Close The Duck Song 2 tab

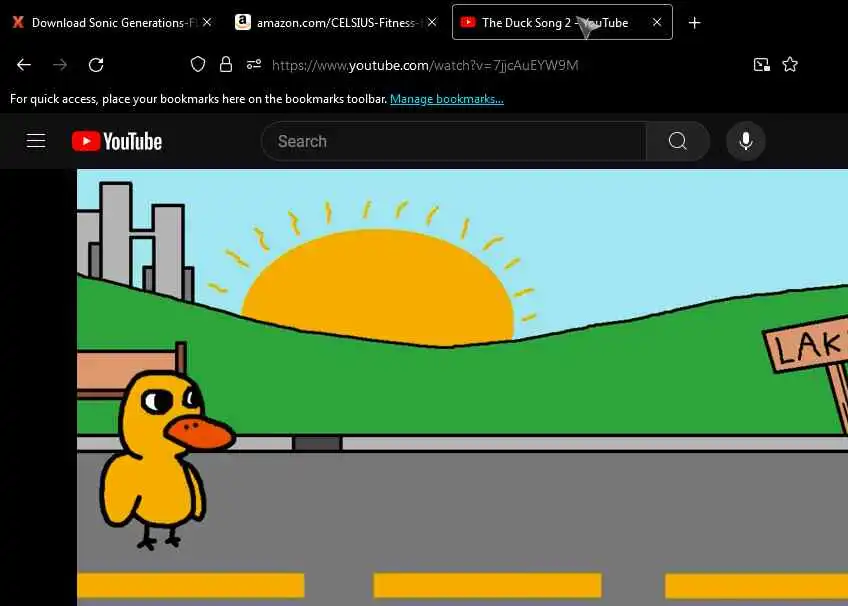pyautogui.click(x=657, y=22)
